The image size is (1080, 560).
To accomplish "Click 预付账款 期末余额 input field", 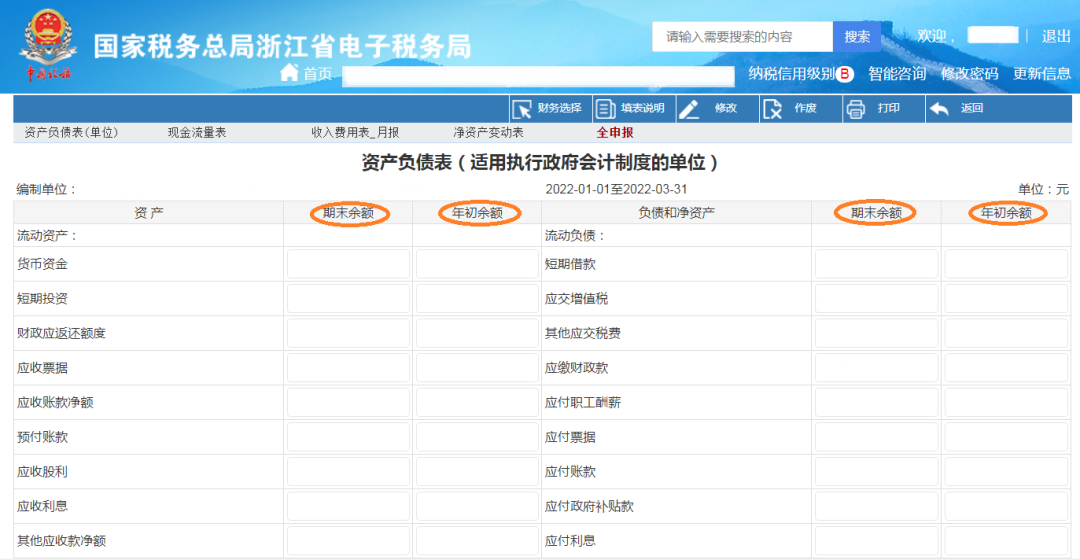I will point(349,437).
